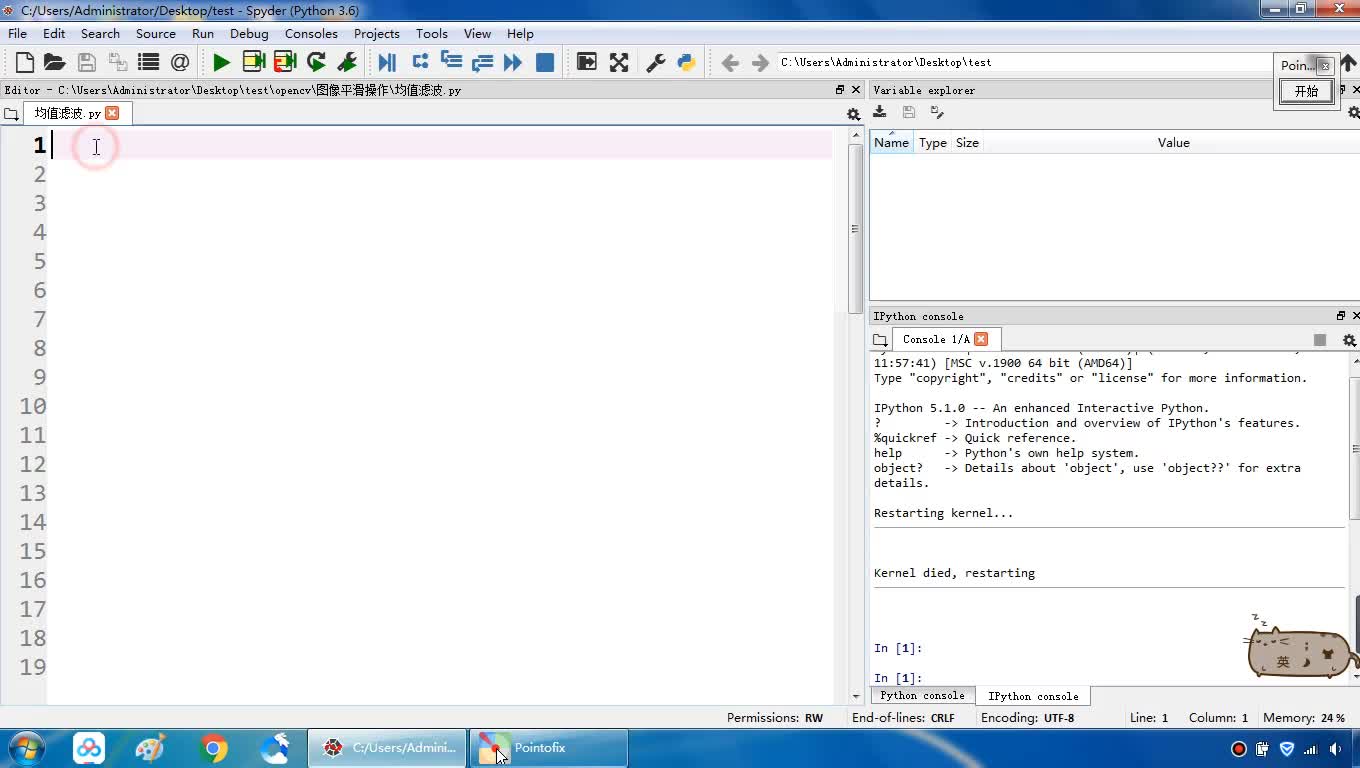Screen dimensions: 1360x768
Task: Click the debug file icon
Action: click(x=387, y=63)
